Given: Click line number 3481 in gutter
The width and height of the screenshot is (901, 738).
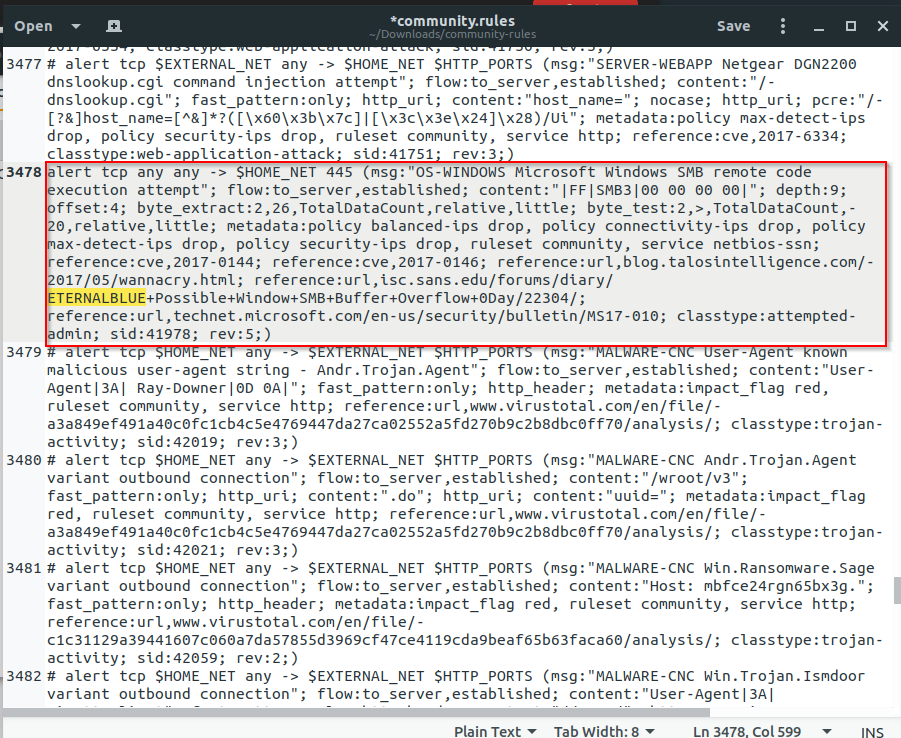Looking at the screenshot, I should [24, 568].
